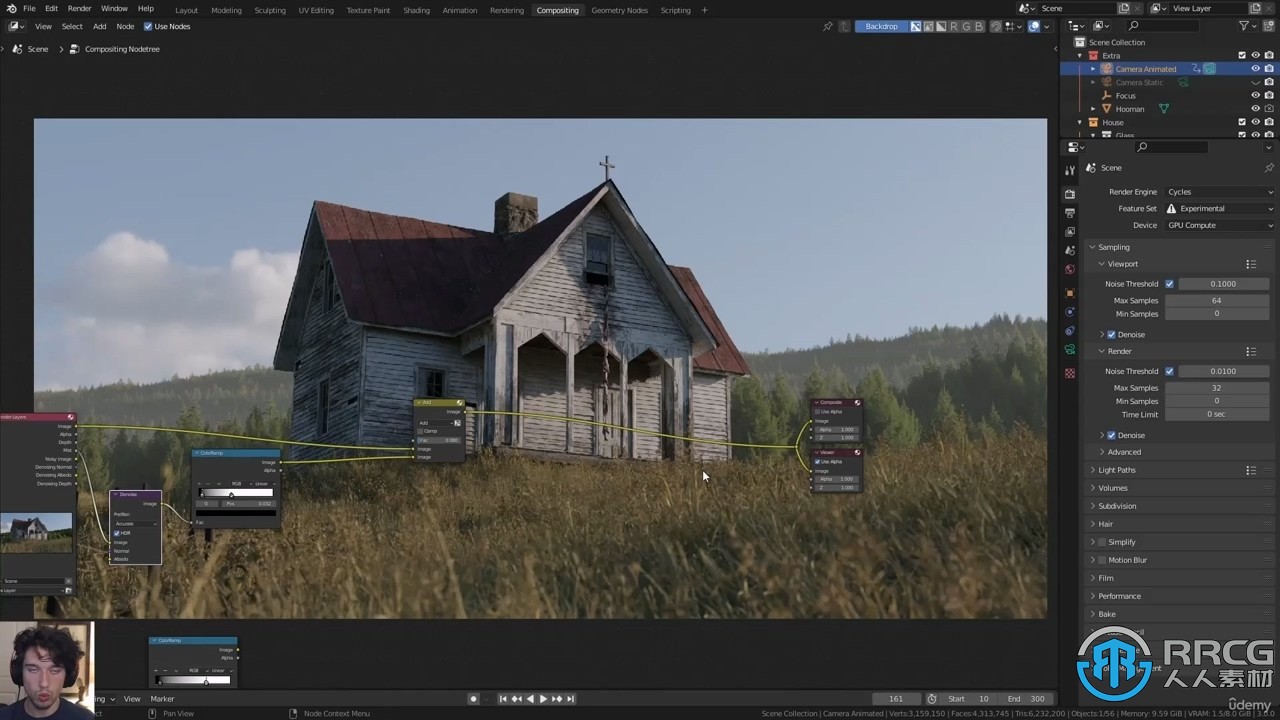
Task: Select Camera Animated in outliner
Action: click(1145, 69)
